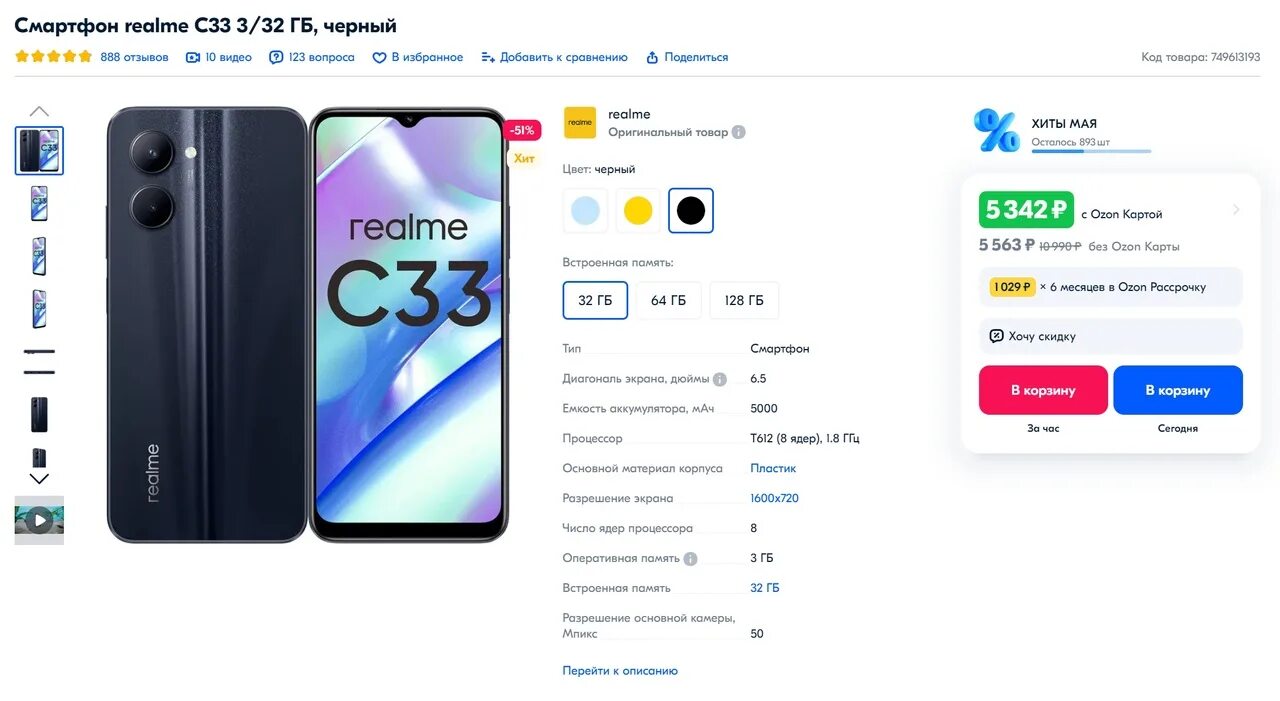Choose the yellow color swatch
Screen dimensions: 1280x701
click(638, 211)
